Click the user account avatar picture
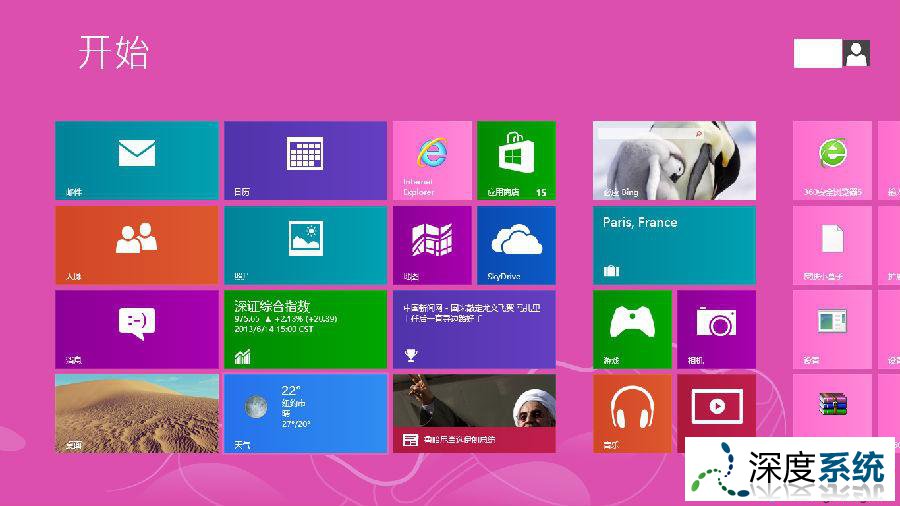The height and width of the screenshot is (506, 900). click(856, 53)
